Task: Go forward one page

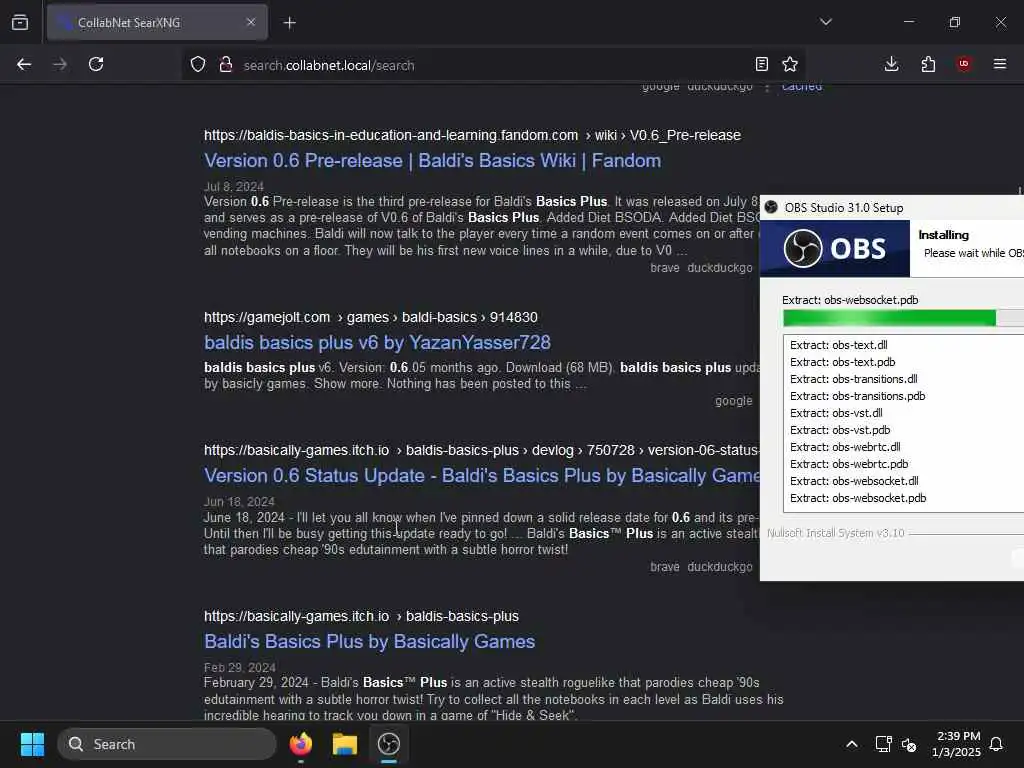Action: coord(60,64)
